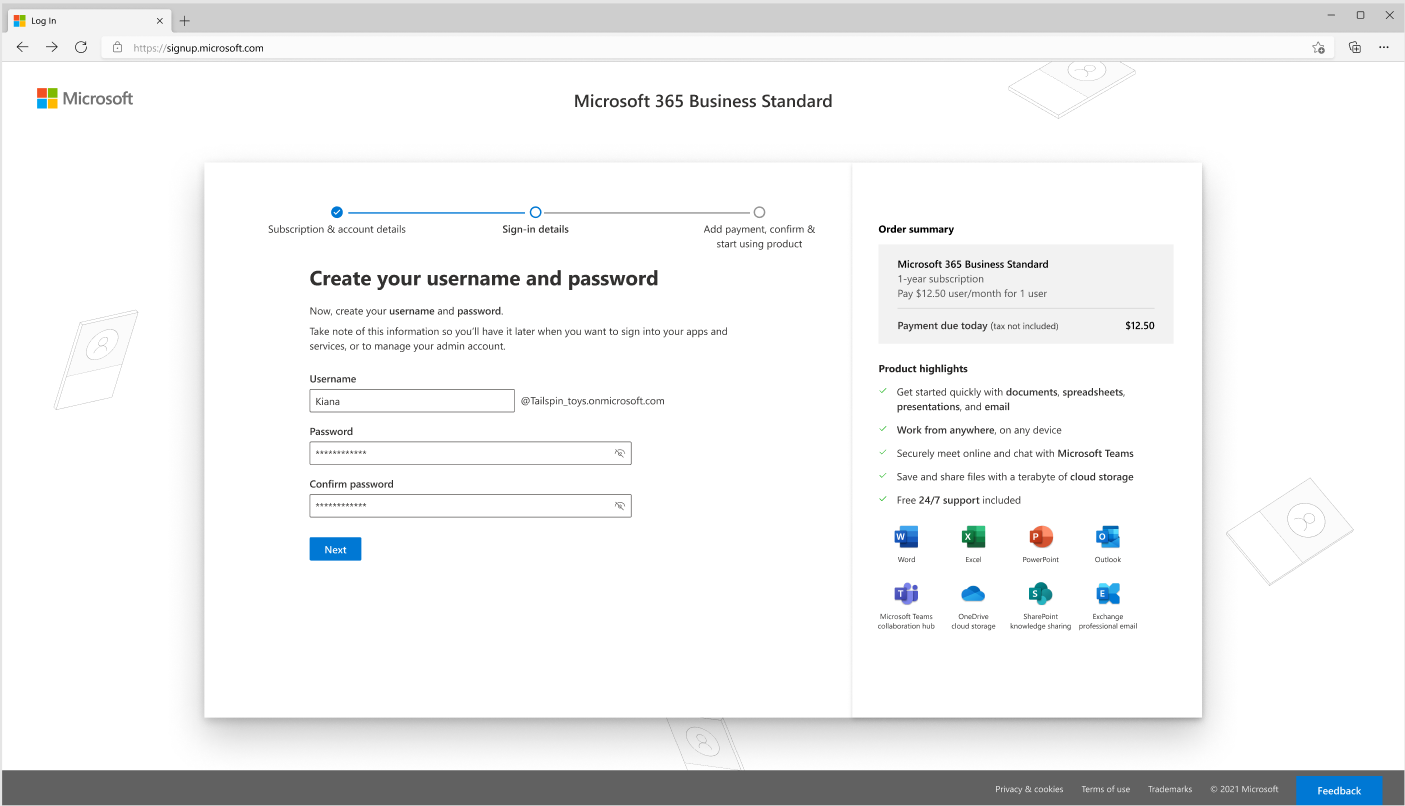Click the Next button
Image resolution: width=1405 pixels, height=806 pixels.
pos(335,549)
